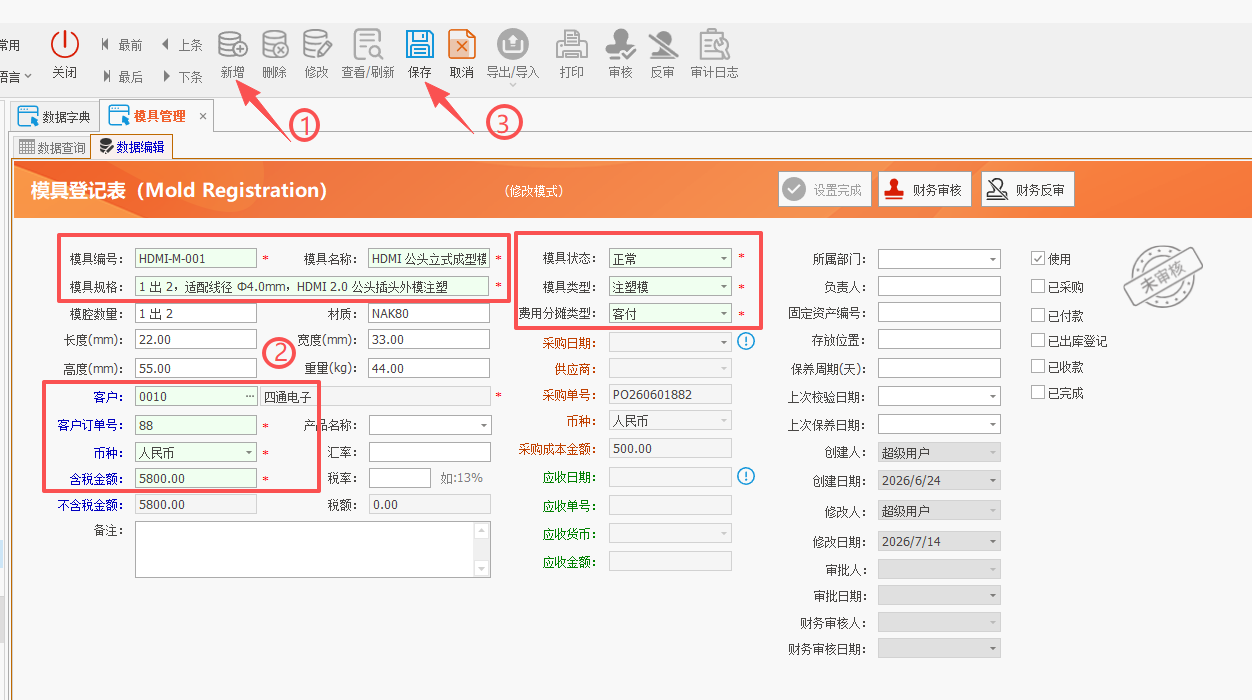The width and height of the screenshot is (1252, 700).
Task: Click the 财务审核 button
Action: pyautogui.click(x=925, y=189)
